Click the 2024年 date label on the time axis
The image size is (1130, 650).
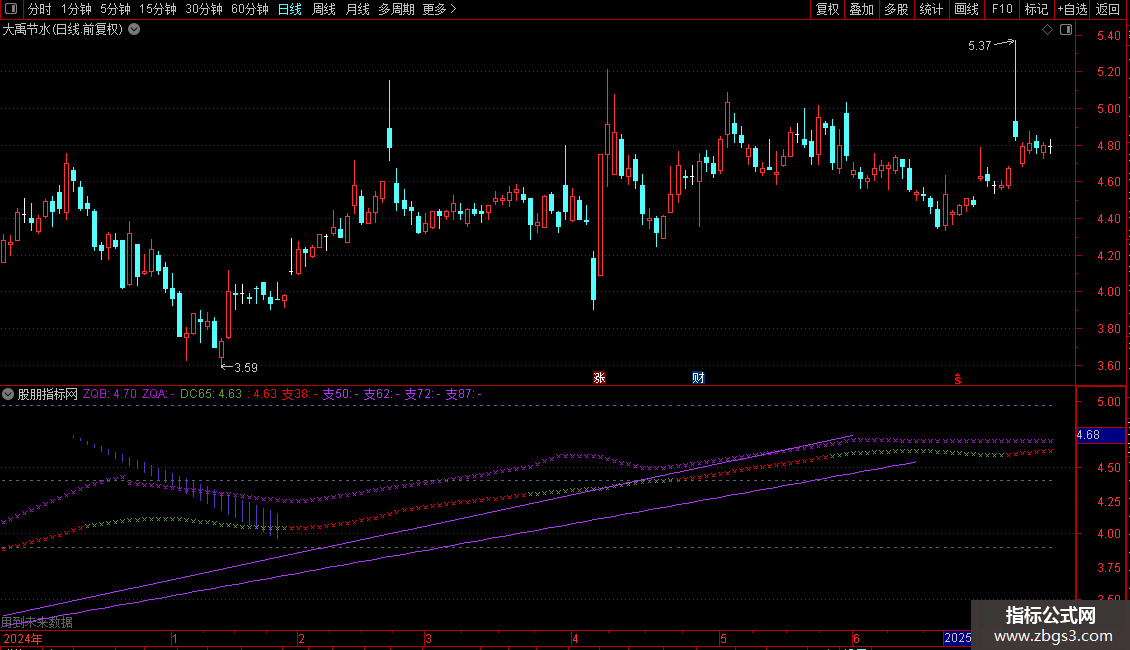[x=23, y=639]
